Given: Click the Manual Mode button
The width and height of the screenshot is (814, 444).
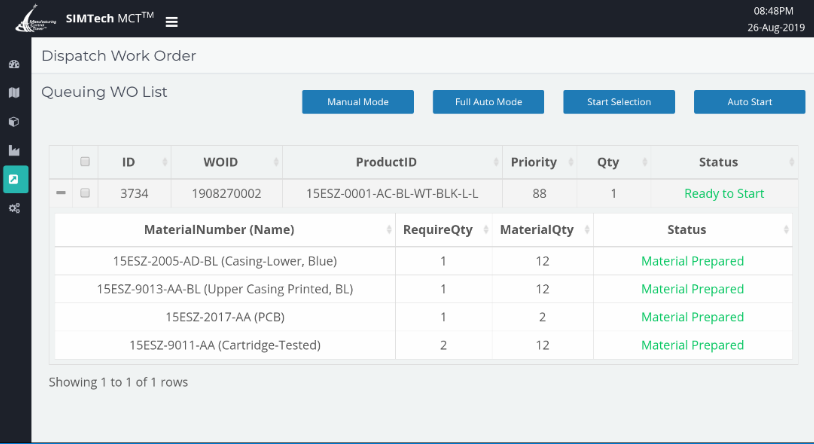Looking at the screenshot, I should 358,102.
